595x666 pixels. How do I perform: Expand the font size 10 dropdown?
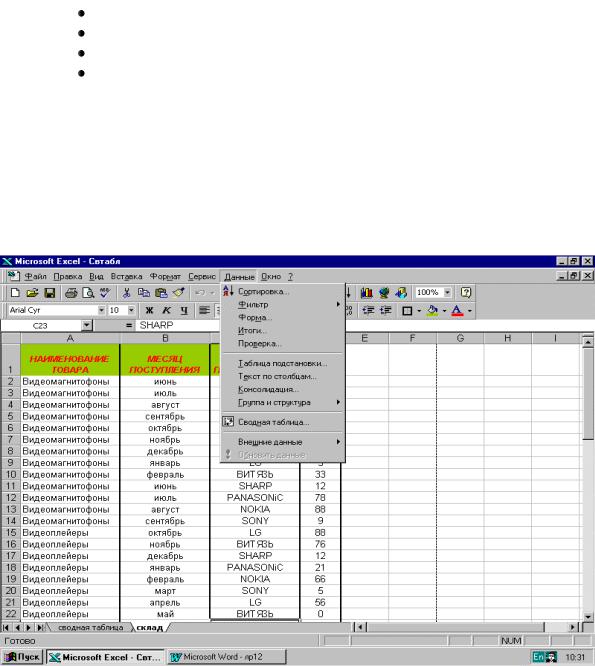[131, 310]
